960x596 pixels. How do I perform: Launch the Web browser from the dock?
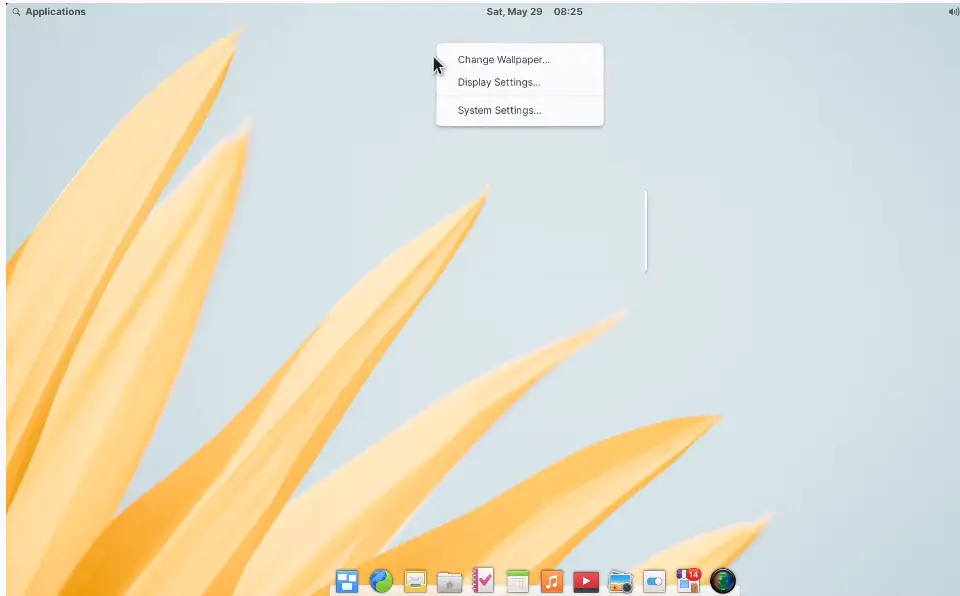tap(381, 581)
